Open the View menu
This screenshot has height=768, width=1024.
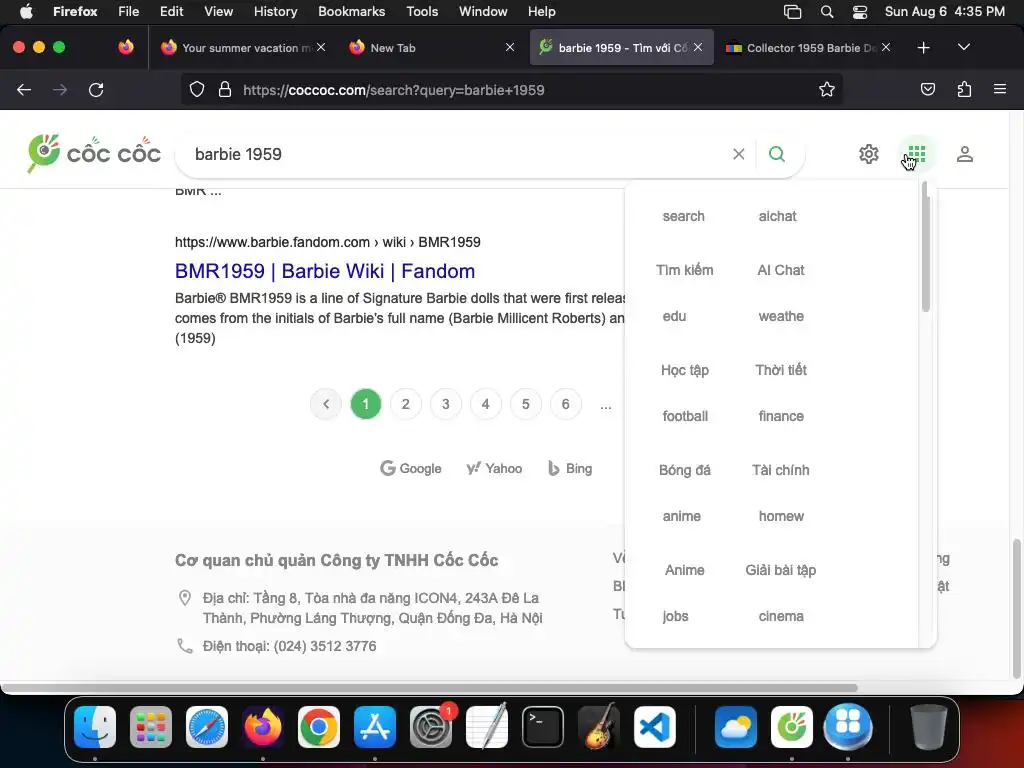click(x=218, y=12)
